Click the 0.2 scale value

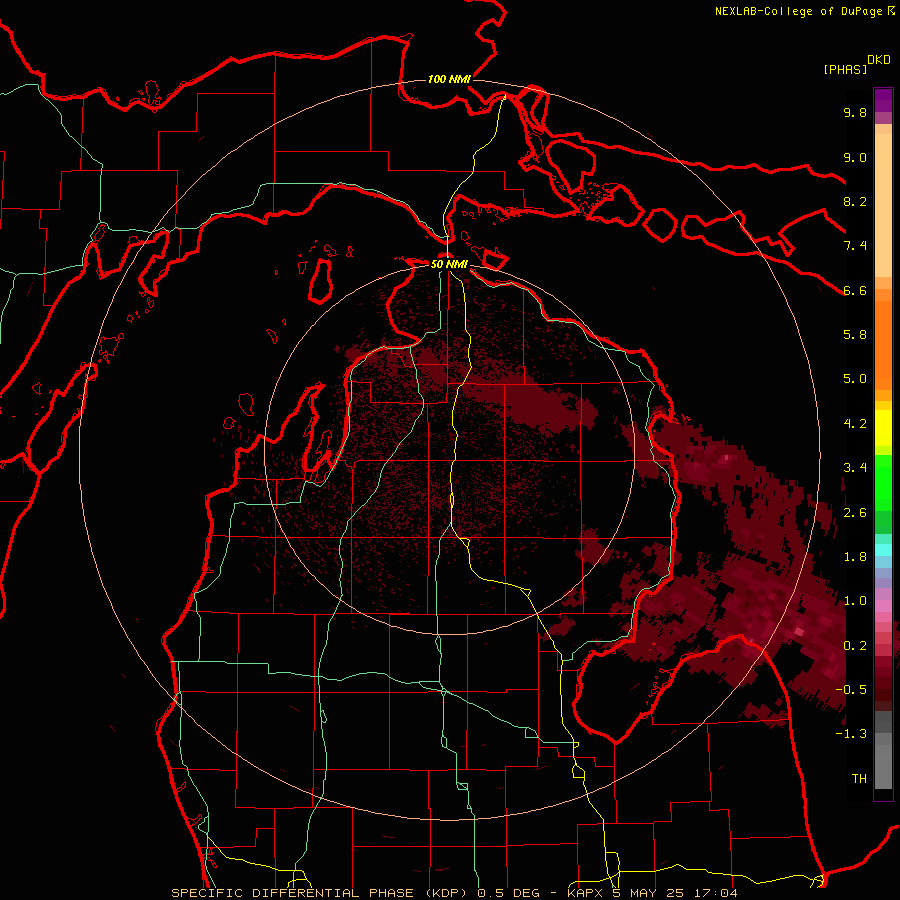(855, 646)
